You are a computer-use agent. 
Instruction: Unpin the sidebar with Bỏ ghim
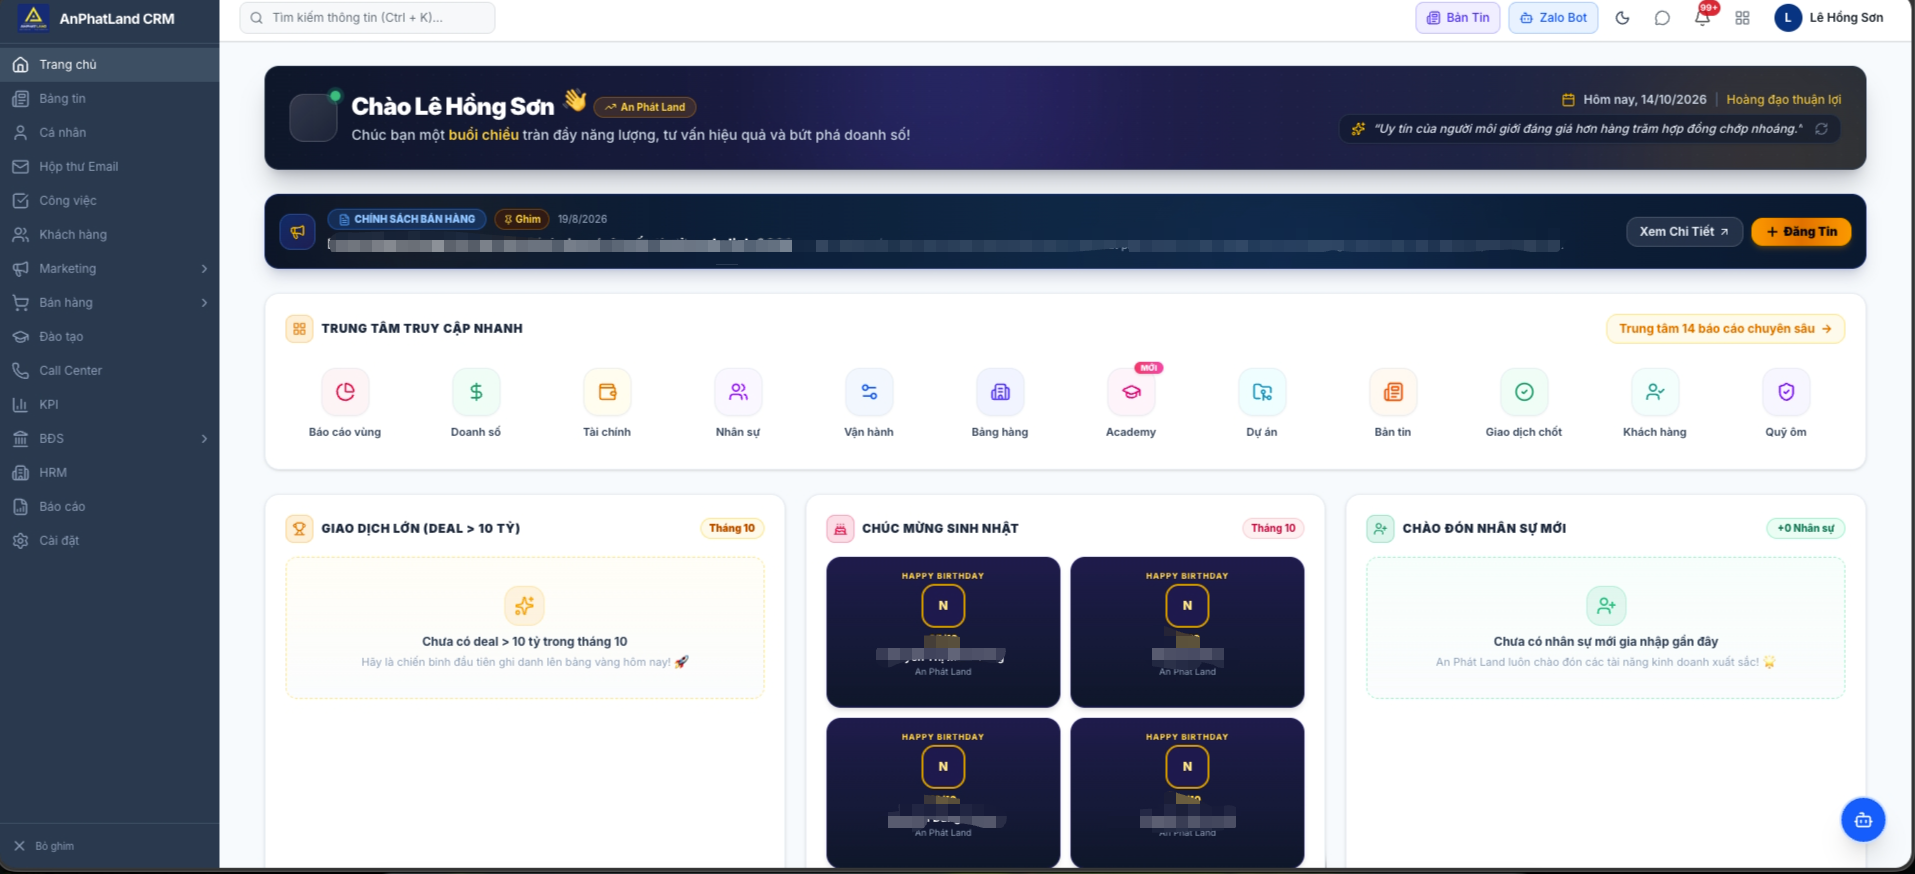(45, 846)
